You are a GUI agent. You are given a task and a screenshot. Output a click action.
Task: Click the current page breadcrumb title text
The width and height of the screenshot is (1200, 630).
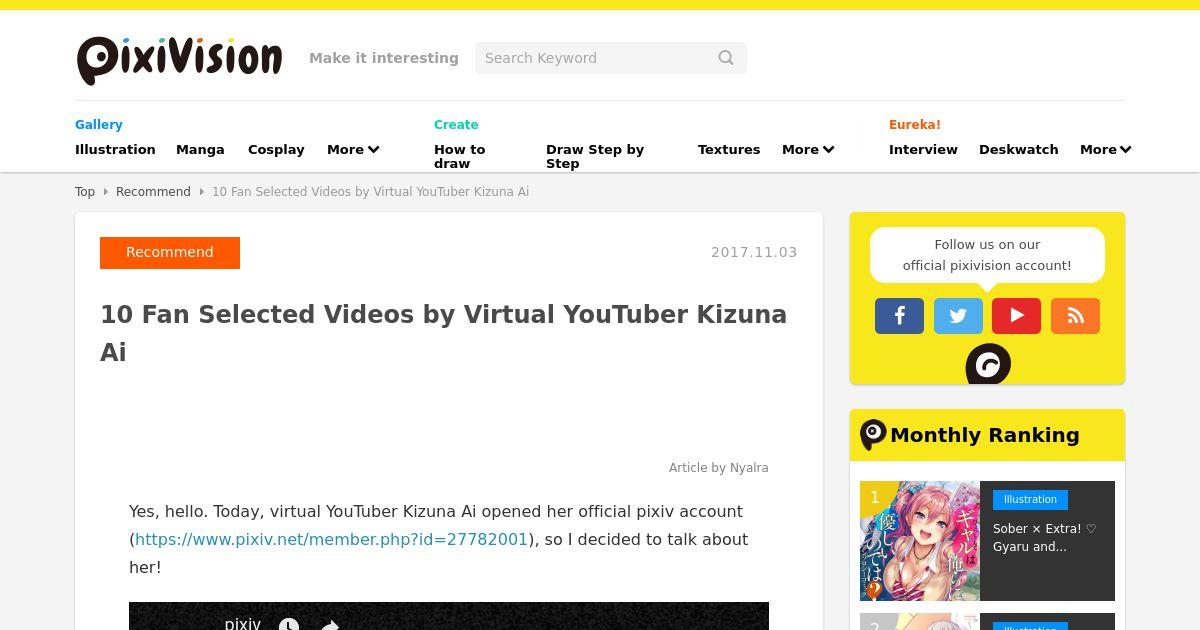[x=370, y=191]
